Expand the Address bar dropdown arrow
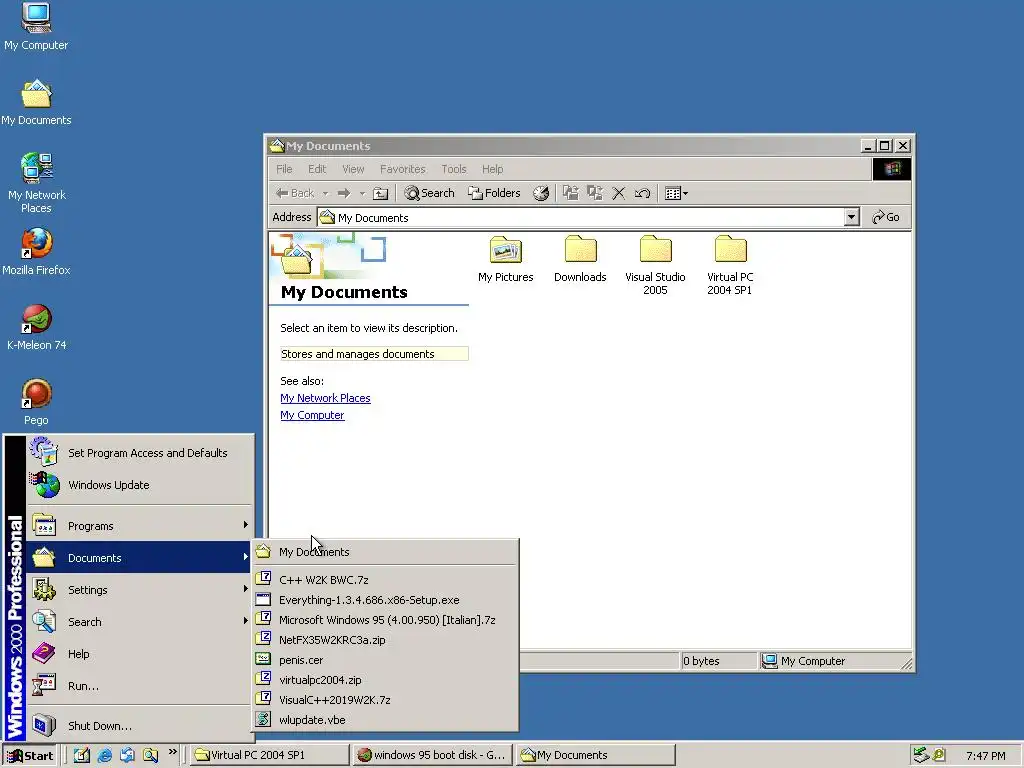This screenshot has width=1024, height=768. pos(851,217)
